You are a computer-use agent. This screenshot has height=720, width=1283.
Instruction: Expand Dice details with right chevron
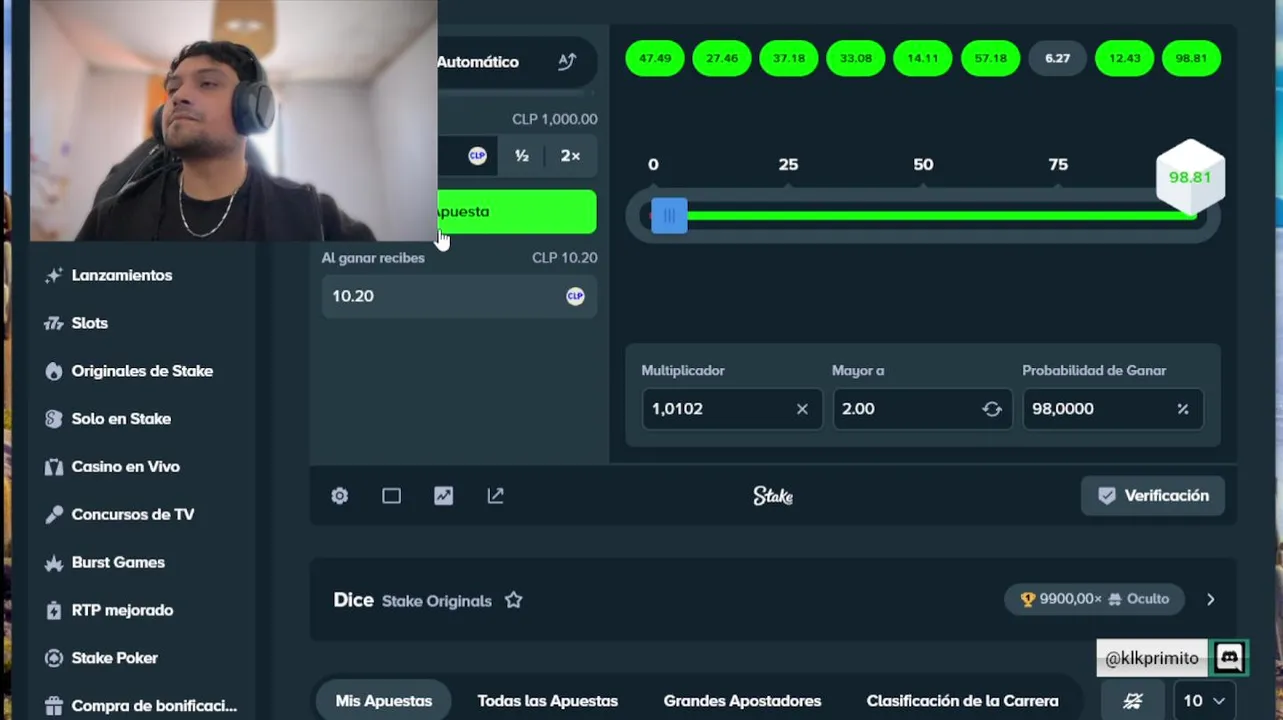tap(1211, 599)
